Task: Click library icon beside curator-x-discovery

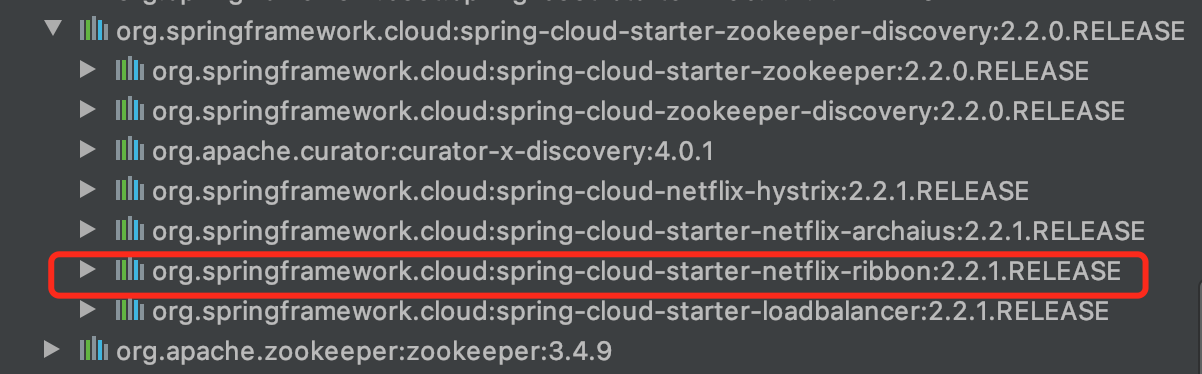Action: tap(130, 151)
